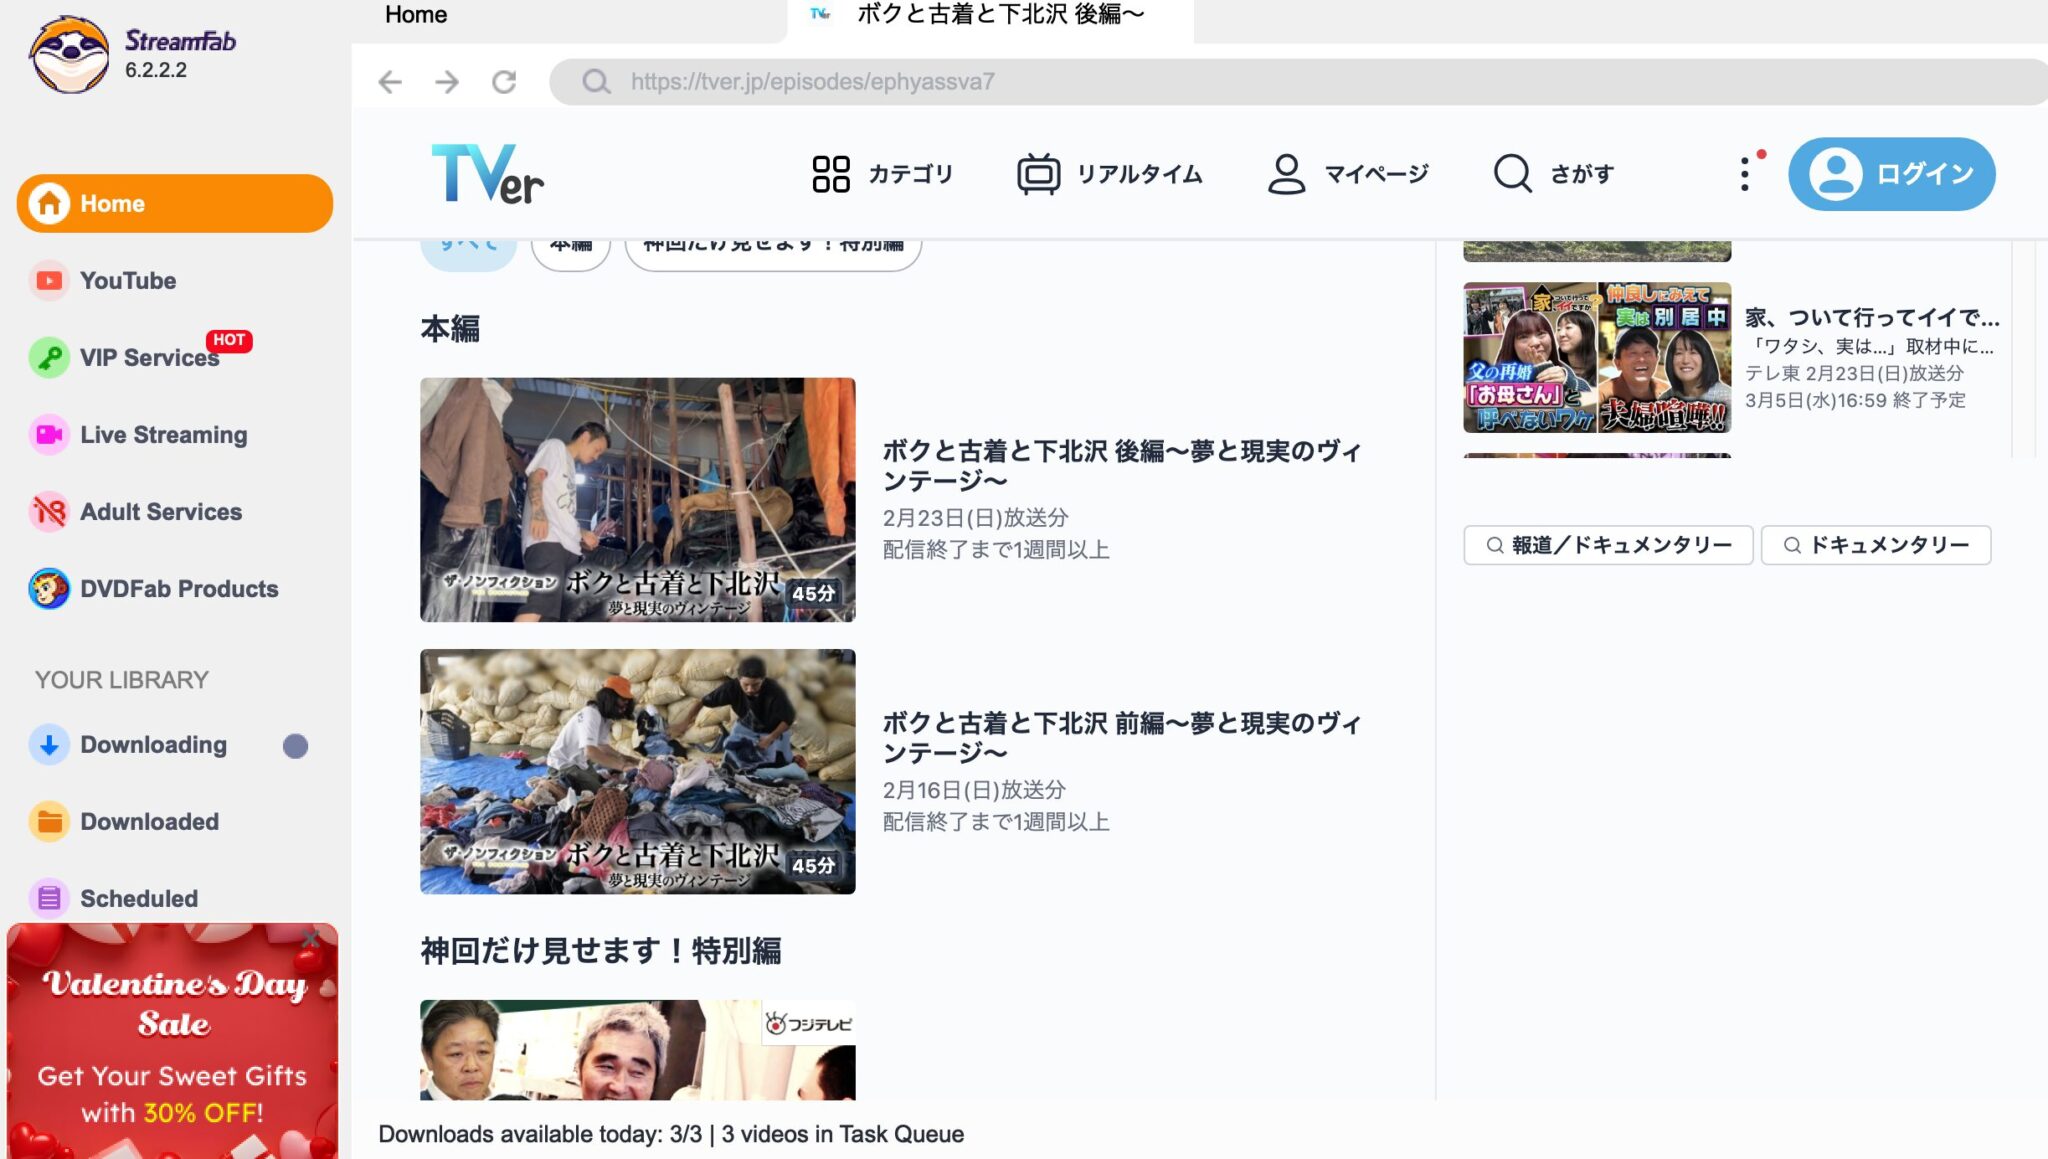This screenshot has width=2048, height=1159.
Task: Click the TVer logo to return home
Action: pos(489,172)
